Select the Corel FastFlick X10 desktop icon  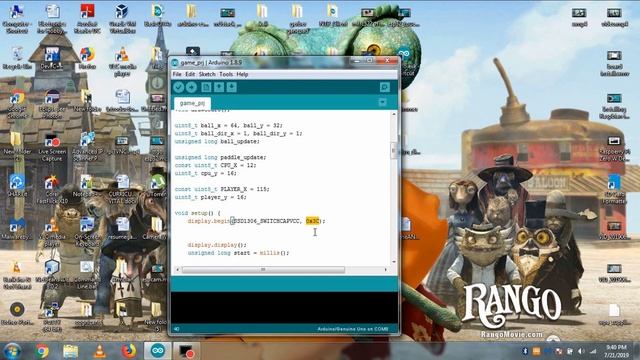pos(52,189)
